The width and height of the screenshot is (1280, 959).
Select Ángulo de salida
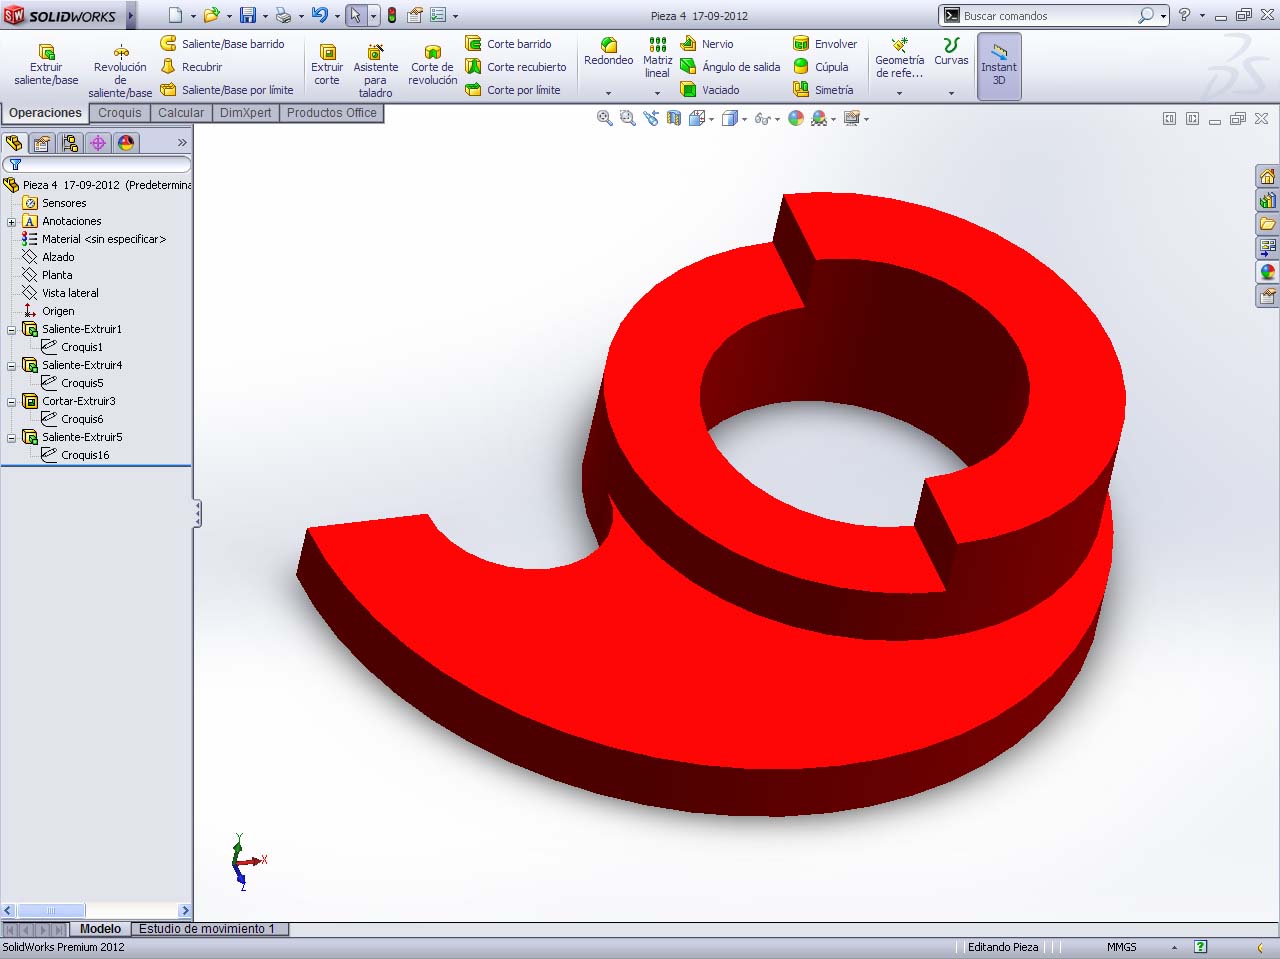pyautogui.click(x=730, y=67)
